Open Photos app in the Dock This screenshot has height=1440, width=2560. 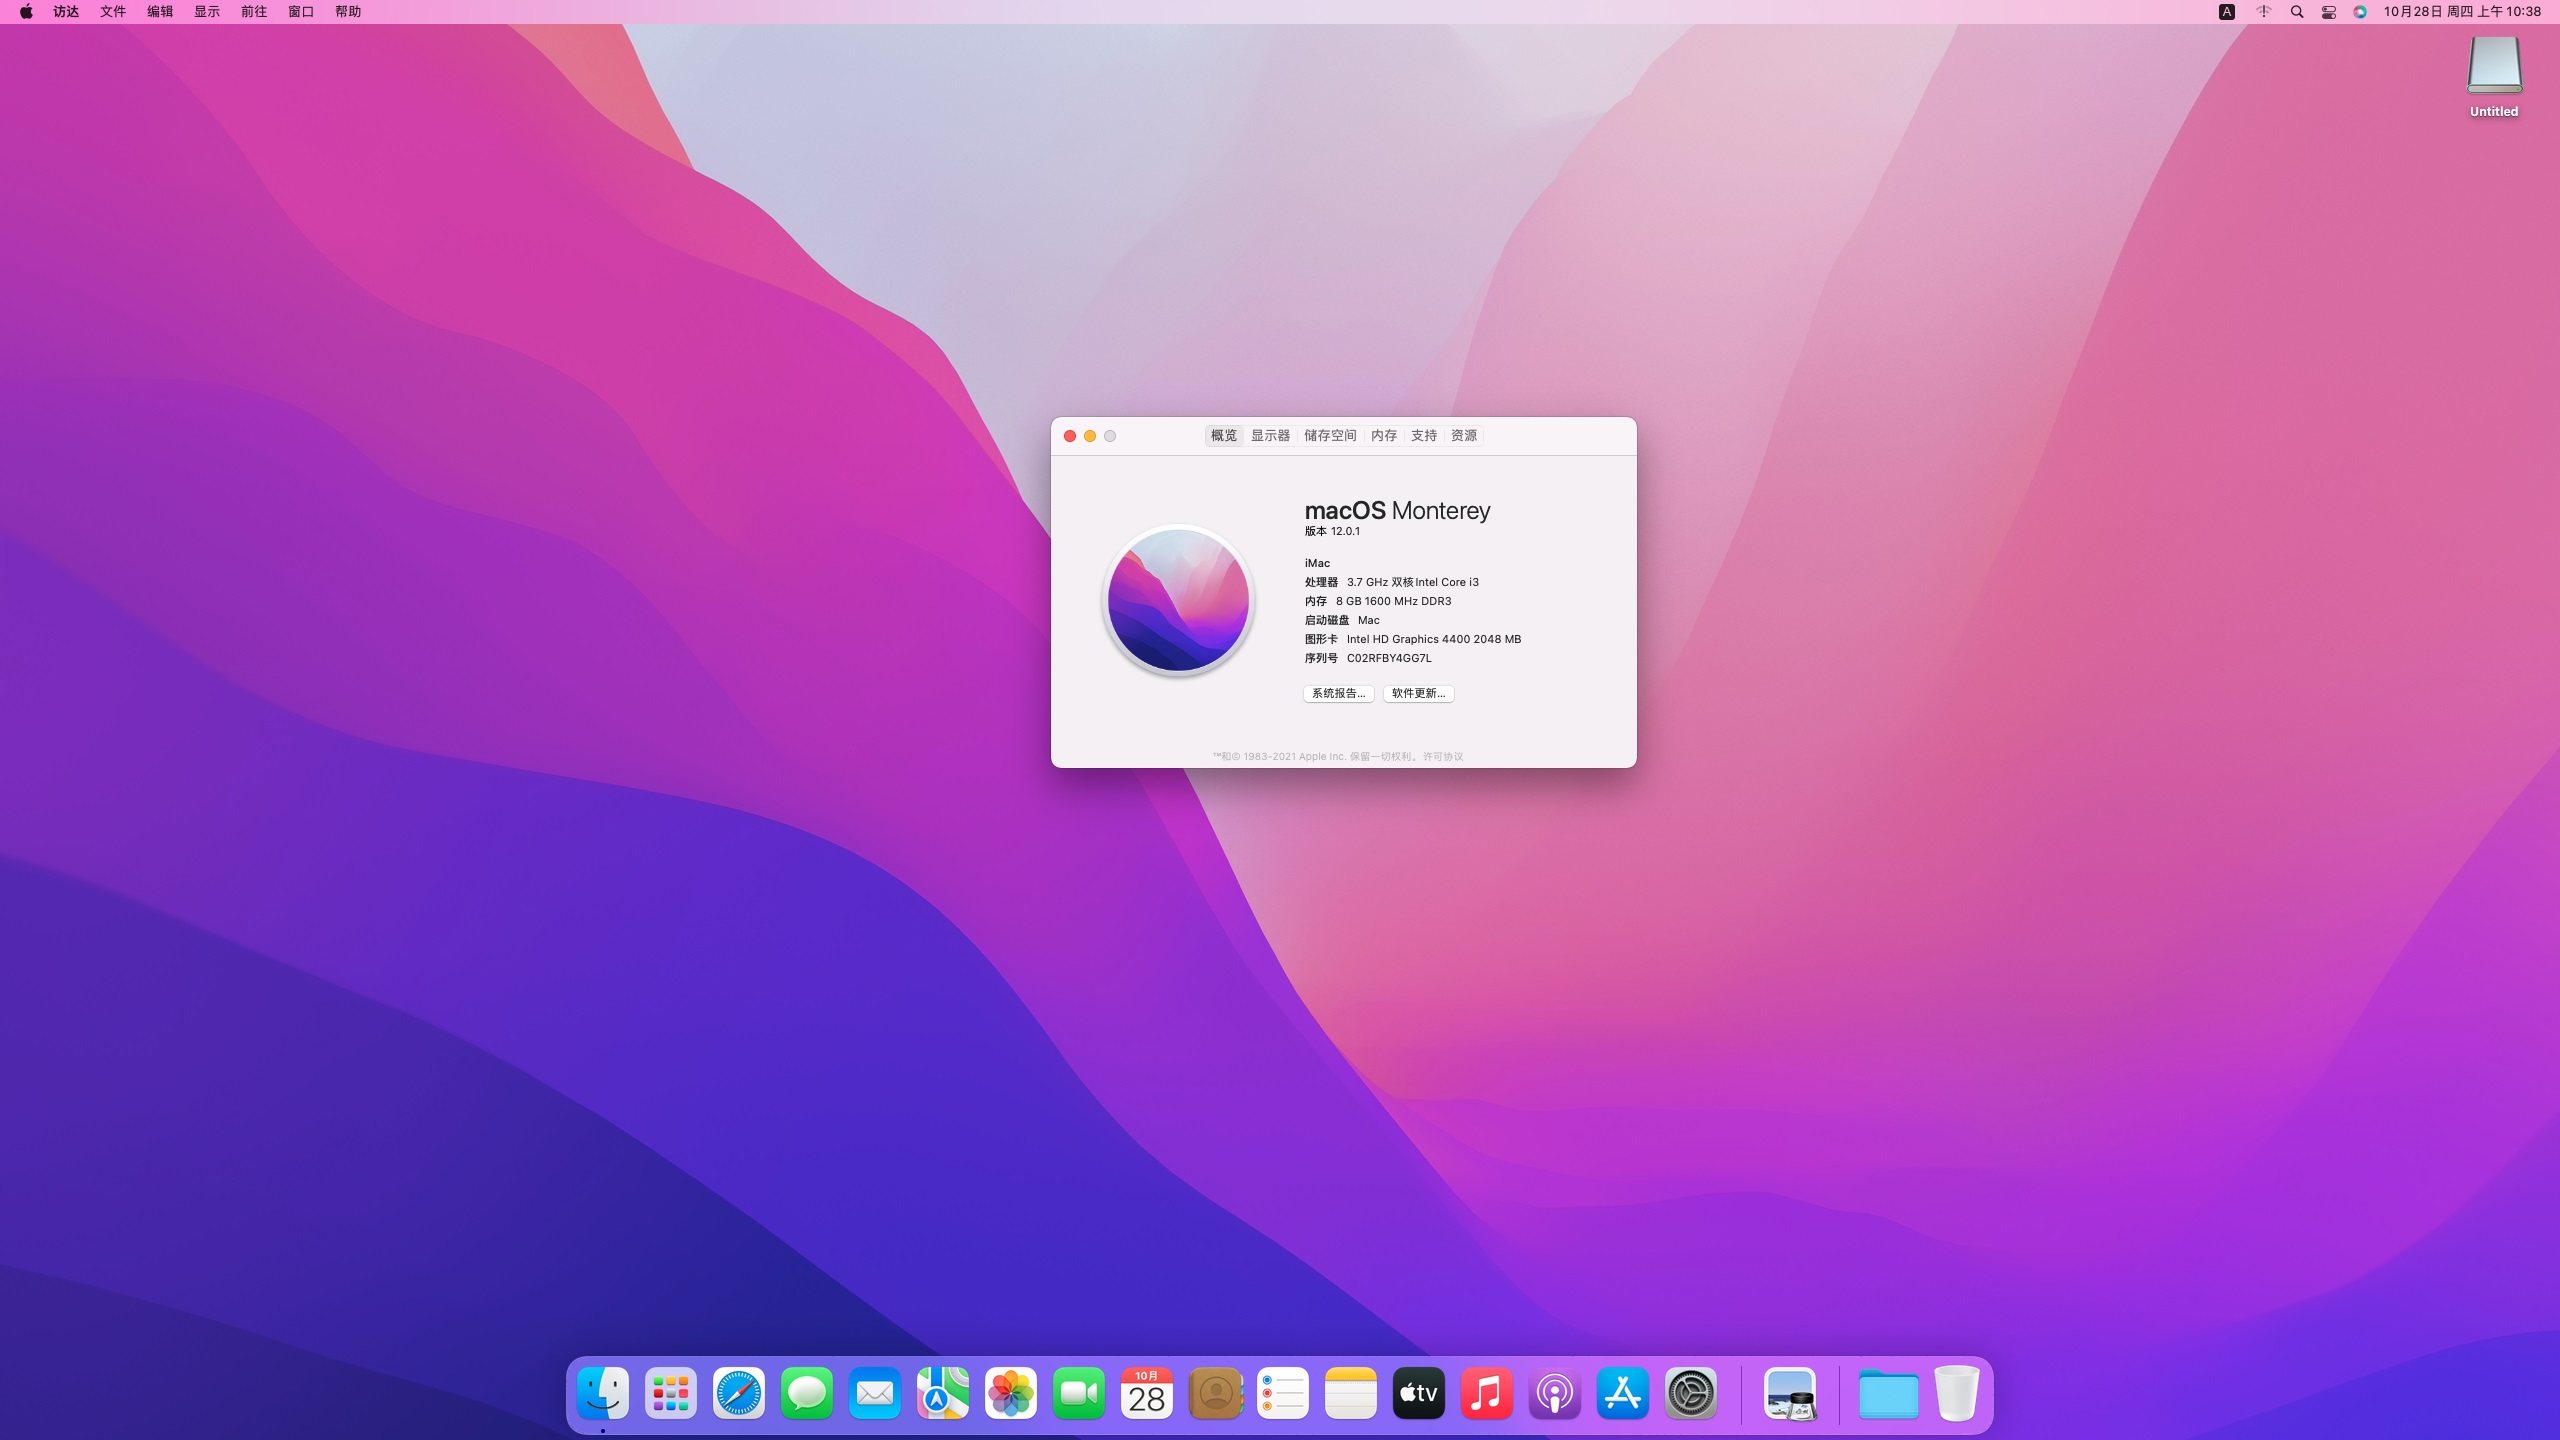[x=1011, y=1393]
